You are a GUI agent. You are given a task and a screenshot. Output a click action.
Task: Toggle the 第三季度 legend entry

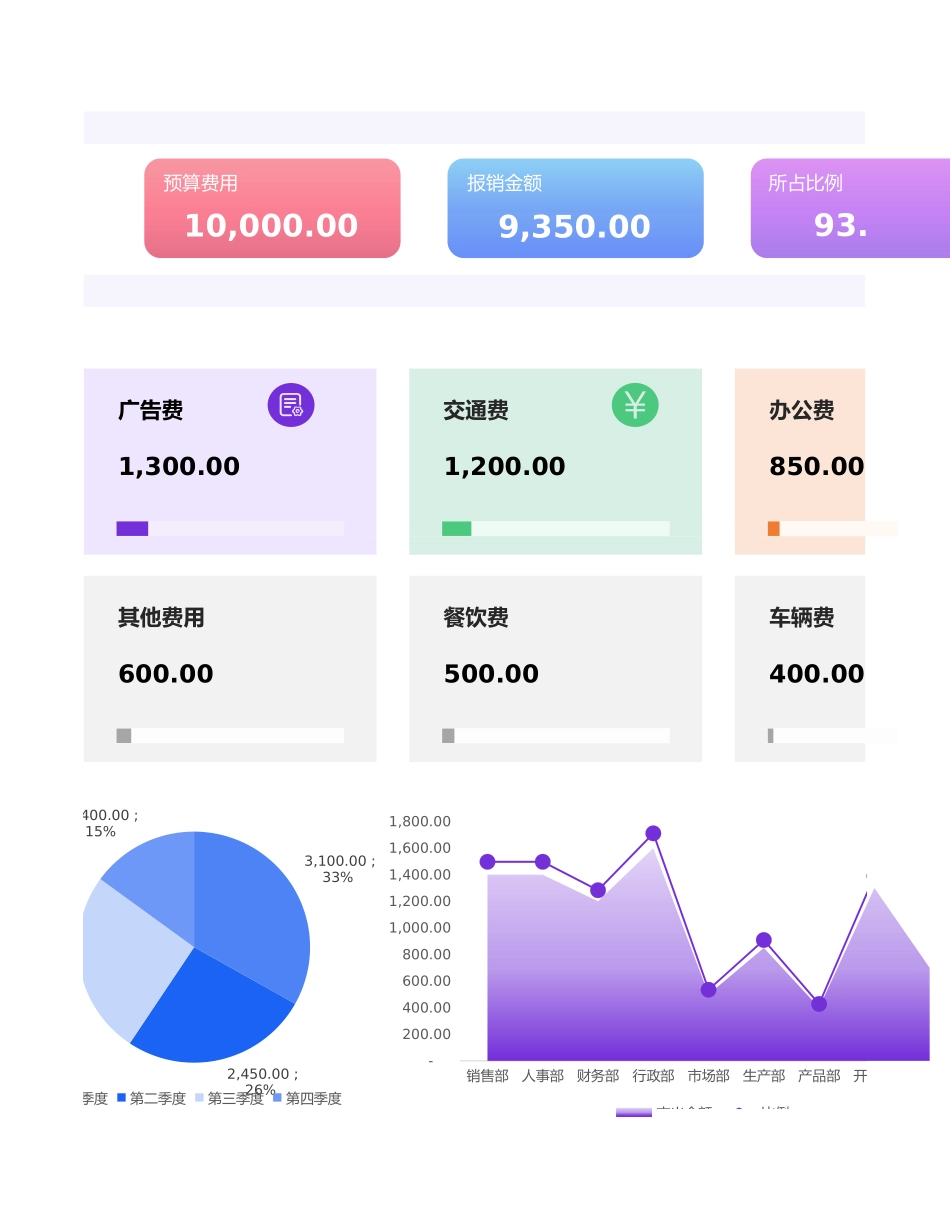[x=235, y=1098]
